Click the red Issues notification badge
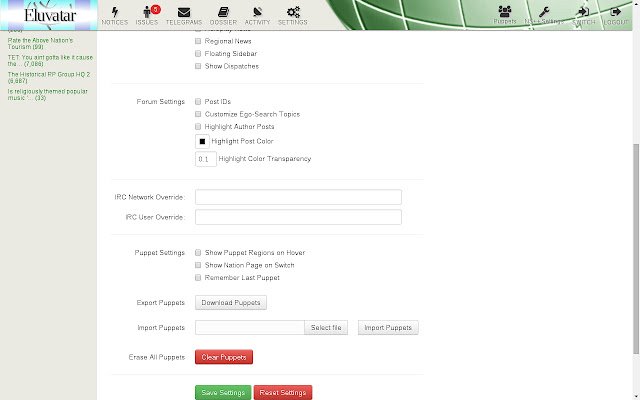Viewport: 640px width, 400px height. click(x=156, y=9)
